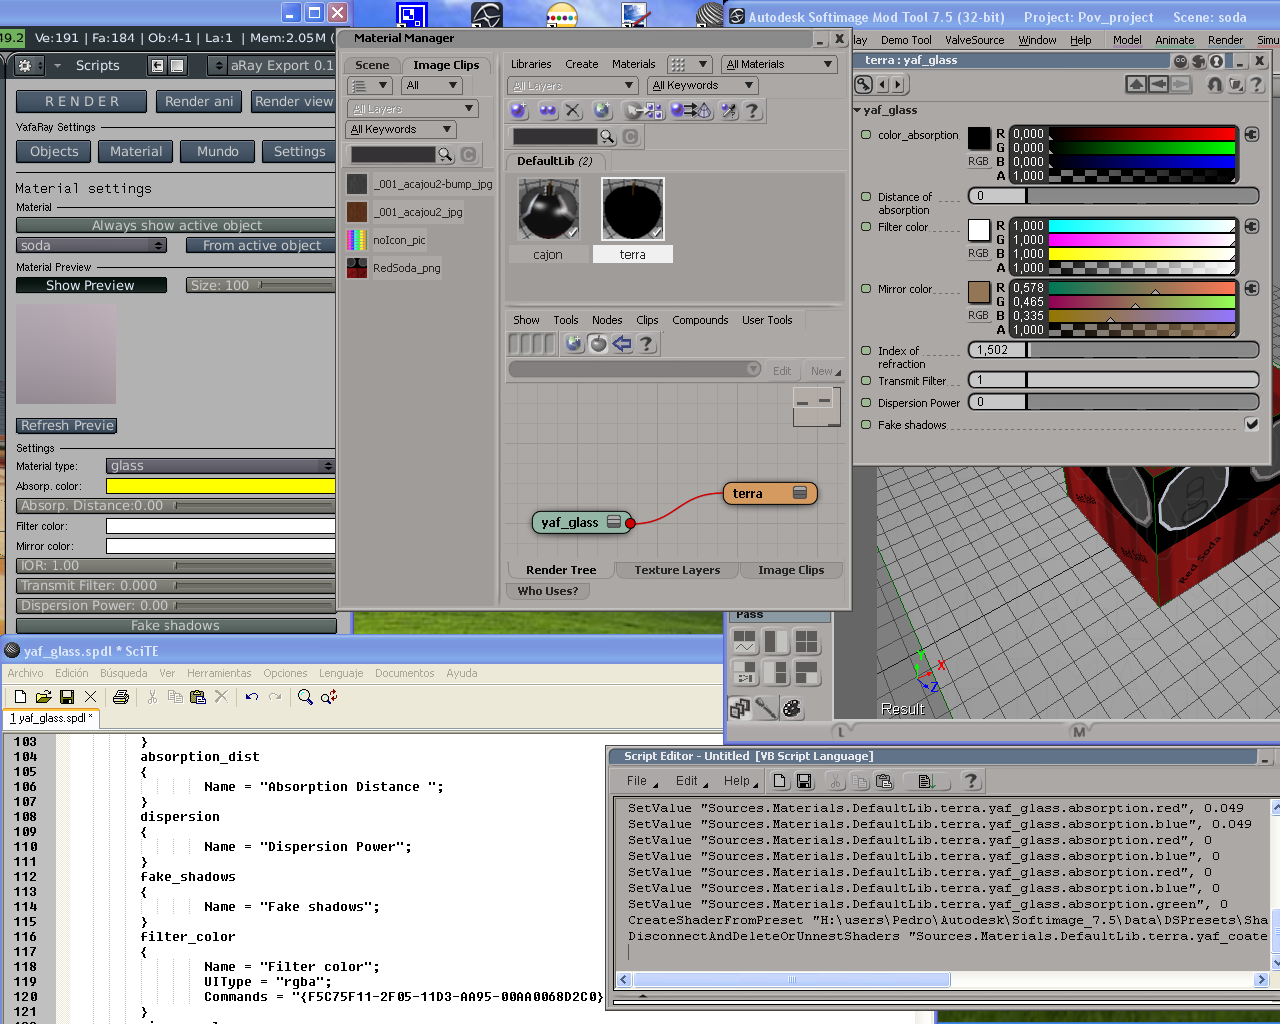This screenshot has height=1024, width=1280.
Task: Click the palette icon below Pass panel
Action: 792,709
